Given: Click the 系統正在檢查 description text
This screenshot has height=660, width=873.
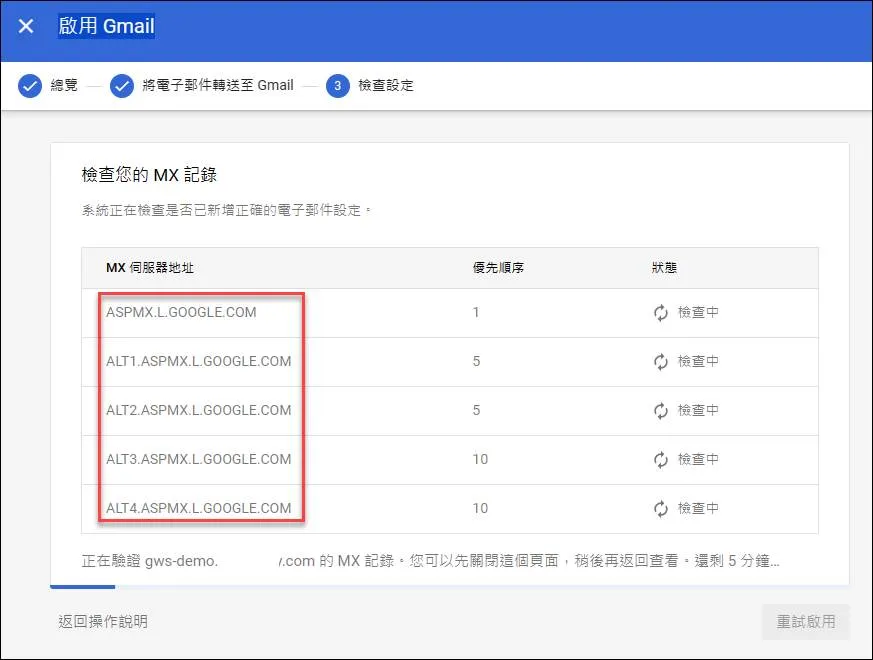Looking at the screenshot, I should 226,211.
